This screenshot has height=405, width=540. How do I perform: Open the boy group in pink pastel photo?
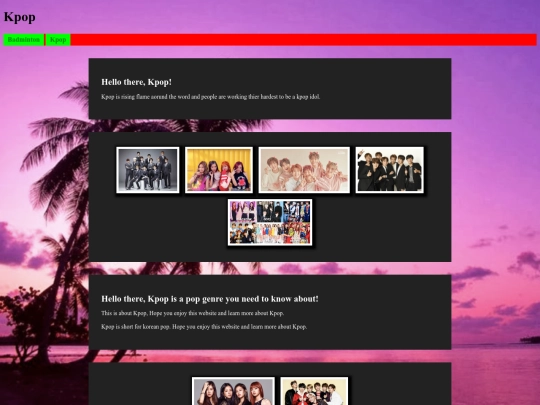pos(304,170)
